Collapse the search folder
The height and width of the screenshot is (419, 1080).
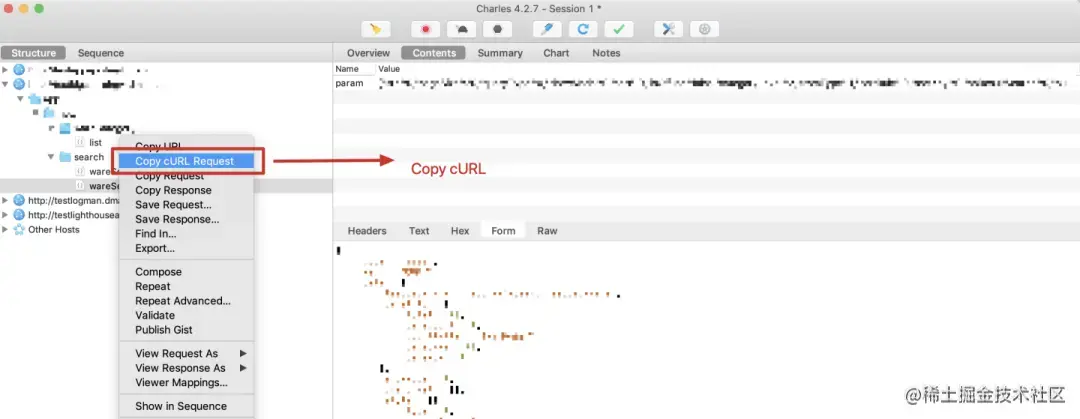click(x=51, y=157)
